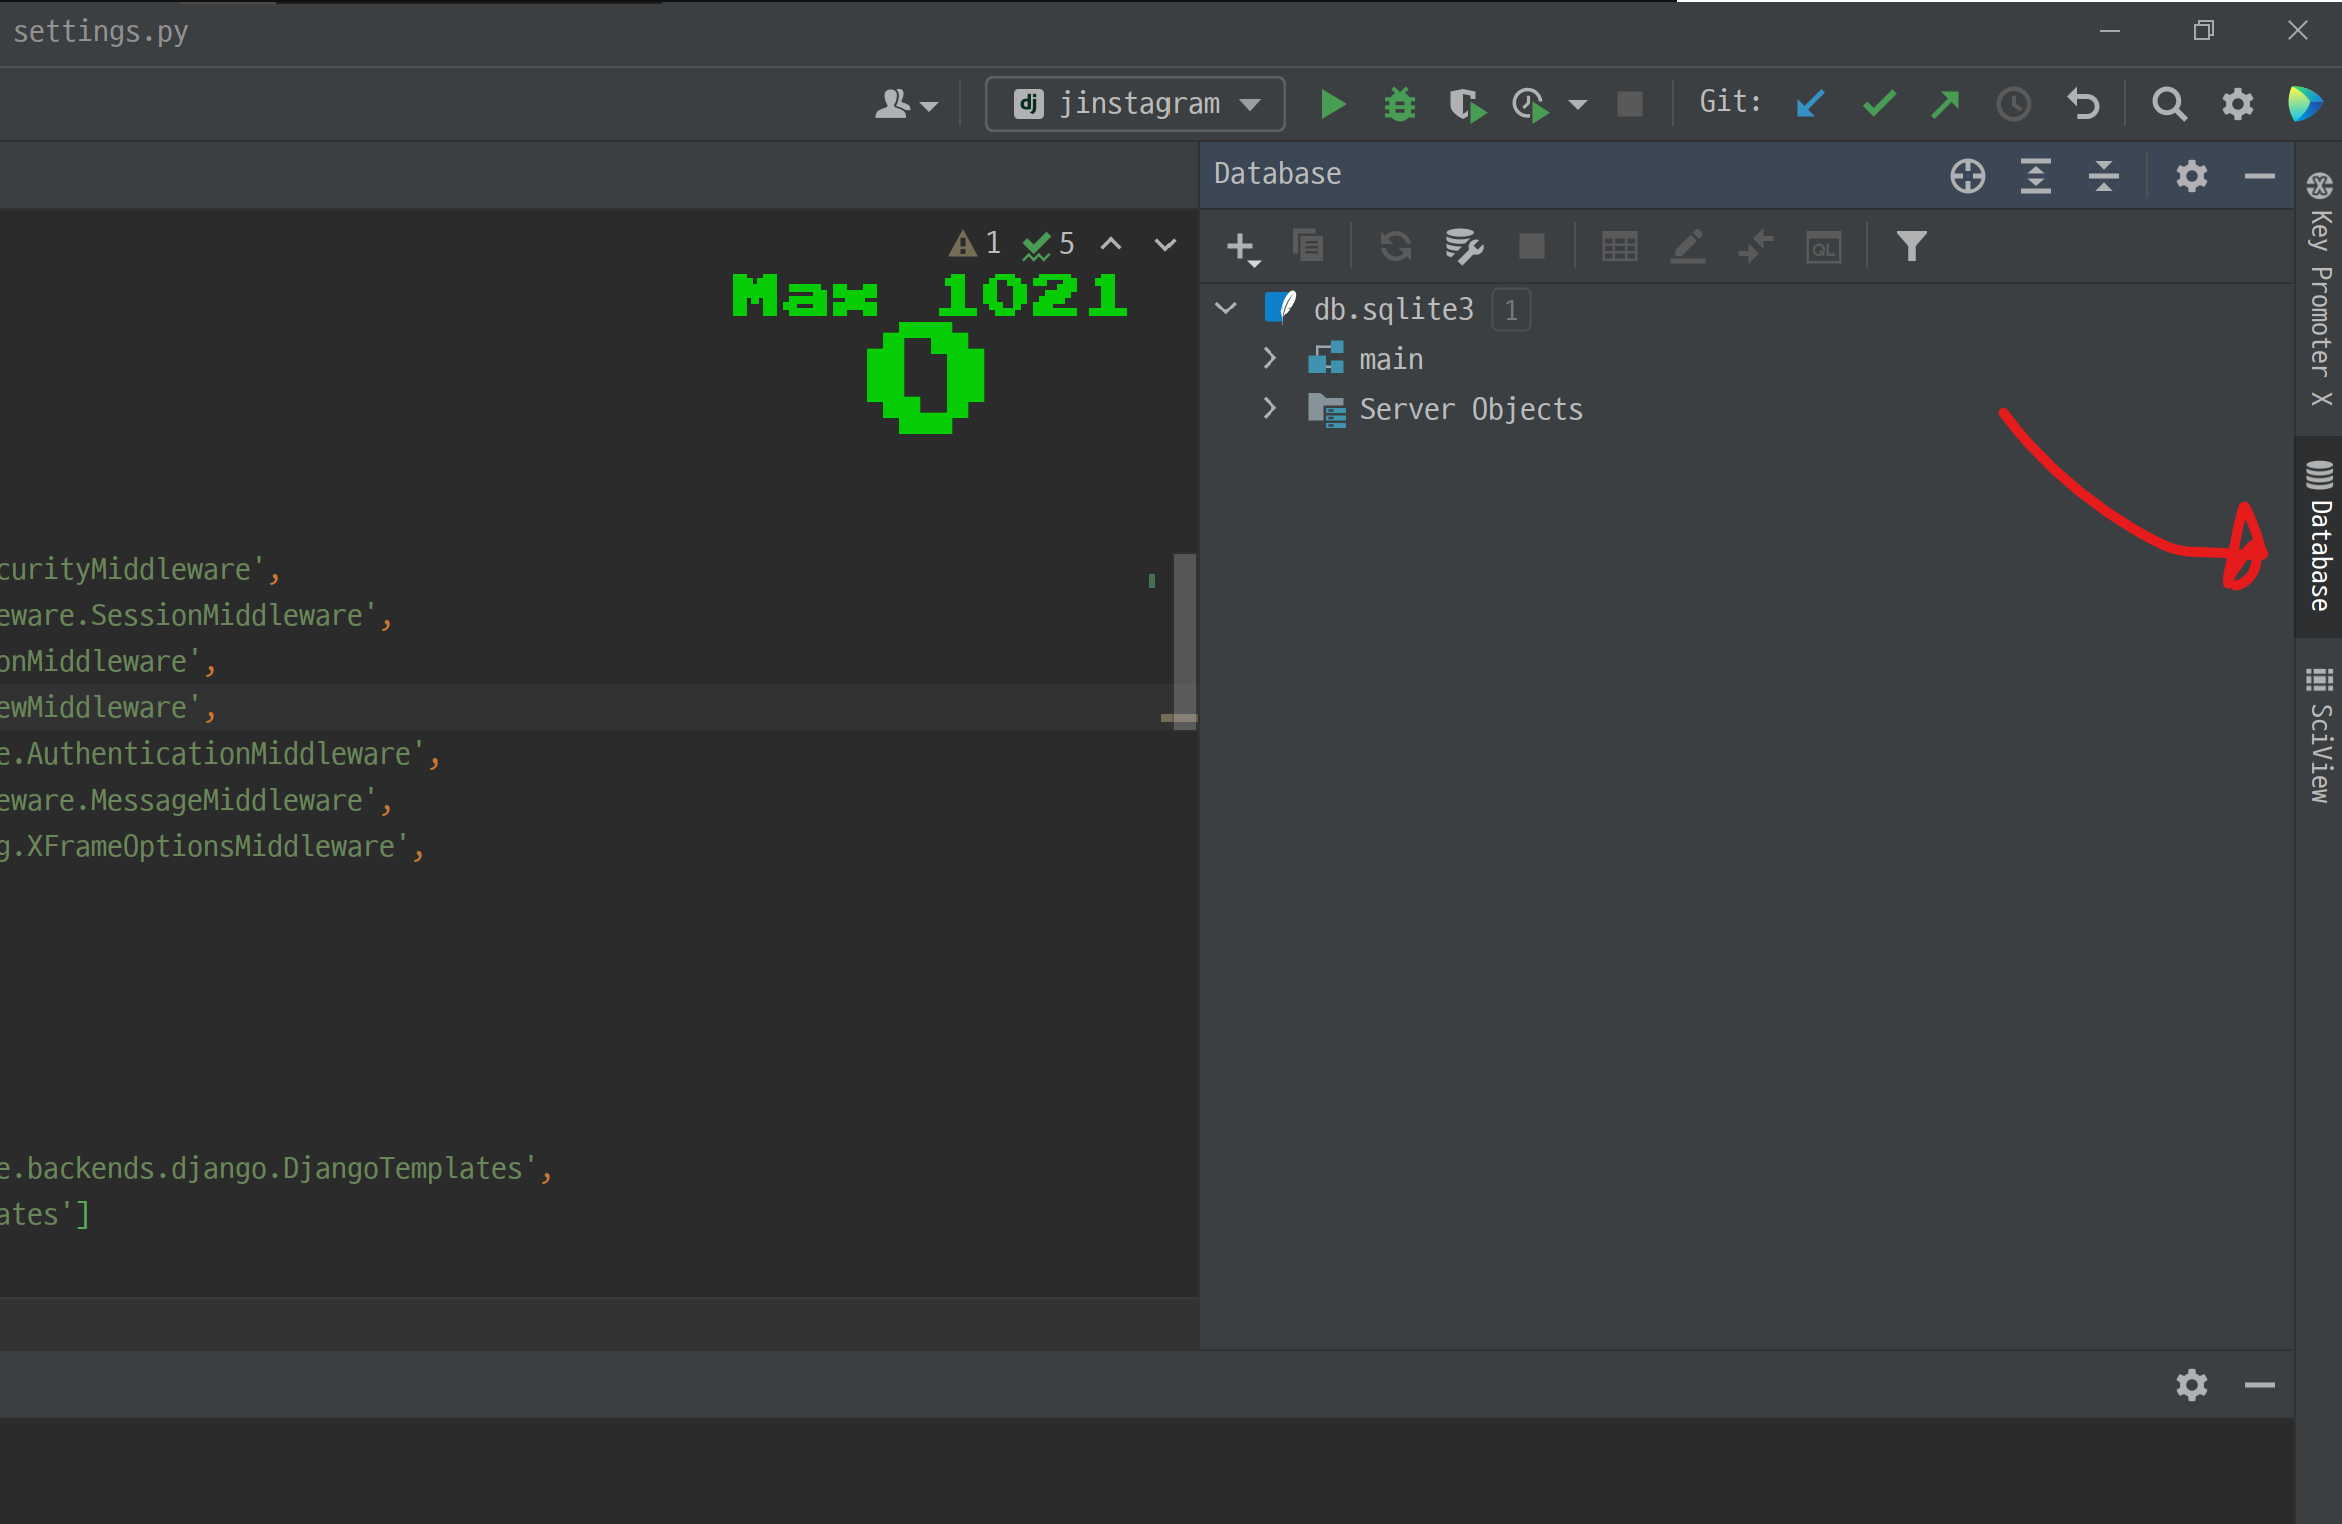Open the Key Promoter X tab
2342x1524 pixels.
click(2319, 290)
